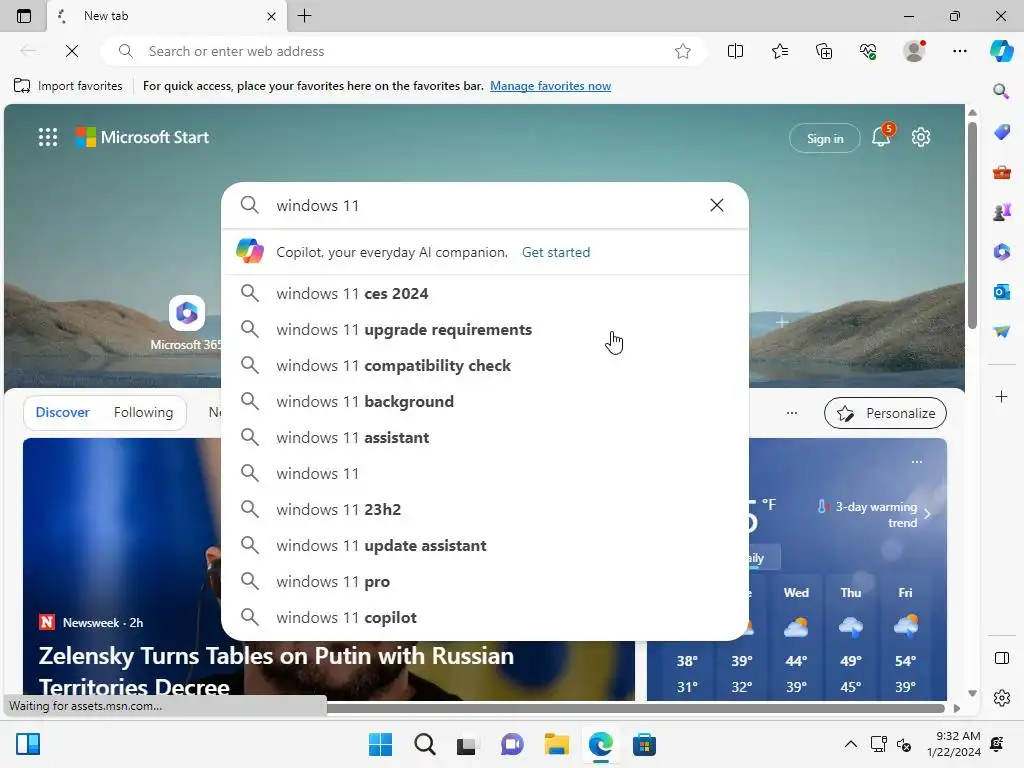1024x768 pixels.
Task: Select suggestion windows 11 ces 2024
Action: (485, 293)
